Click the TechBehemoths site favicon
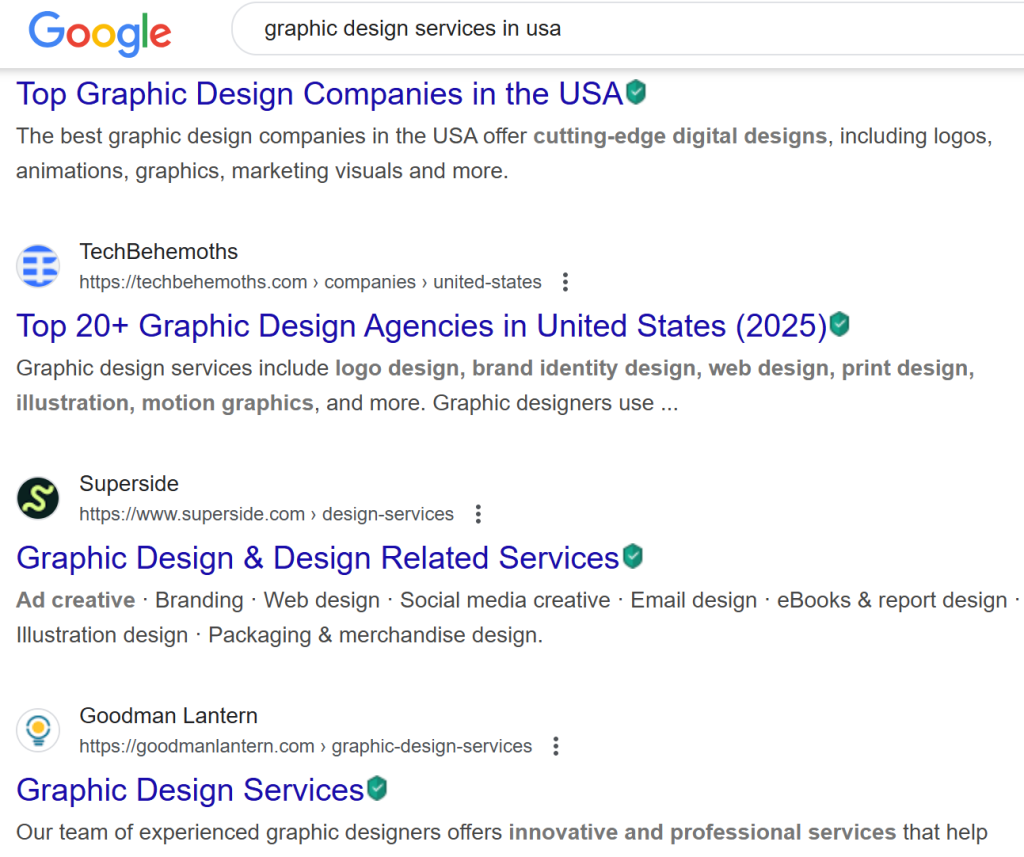 tap(38, 266)
